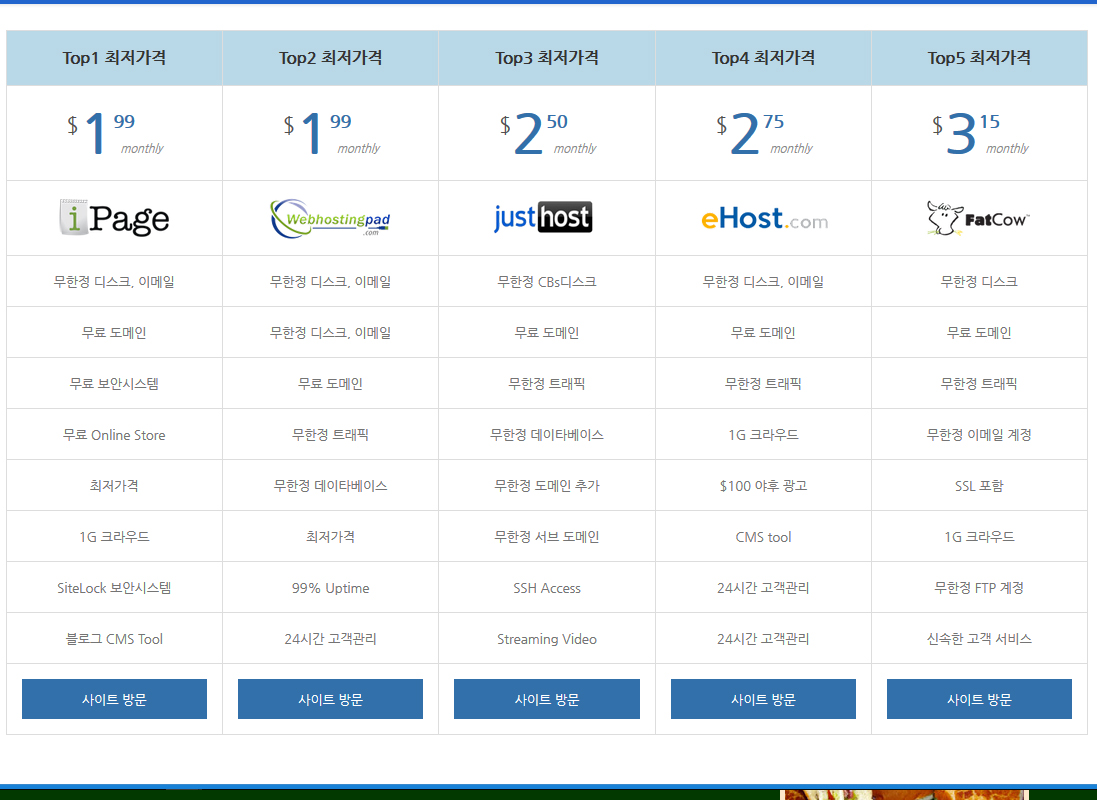Select the Top1 최저가격 column header

[114, 58]
